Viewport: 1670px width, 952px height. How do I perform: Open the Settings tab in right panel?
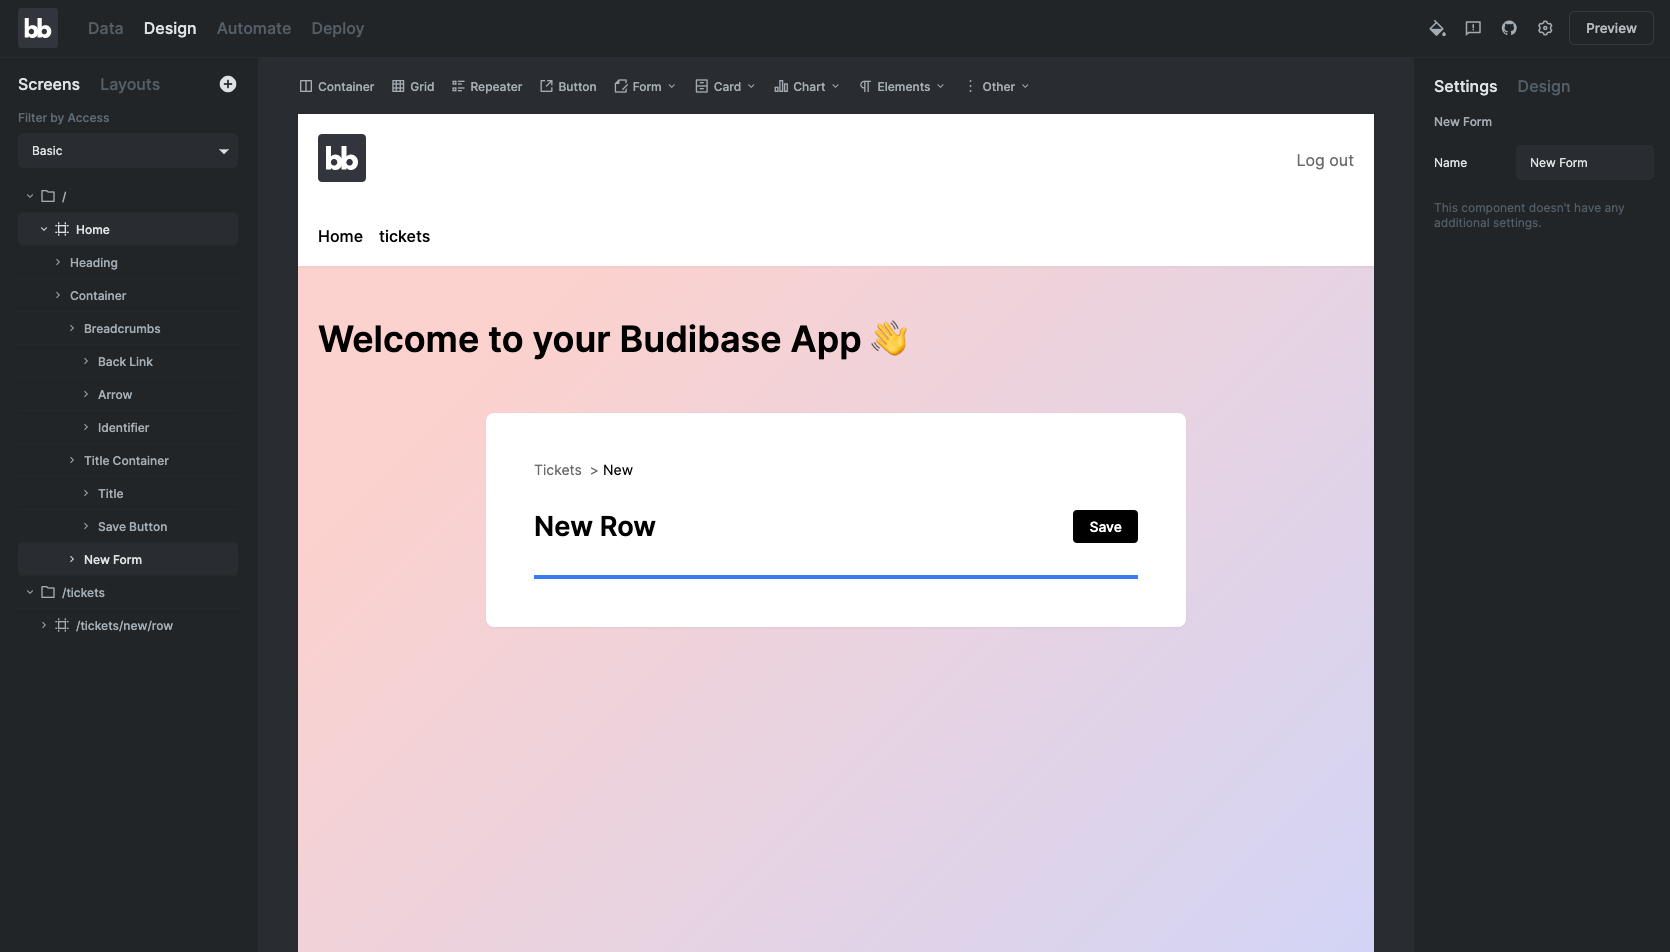(x=1465, y=86)
